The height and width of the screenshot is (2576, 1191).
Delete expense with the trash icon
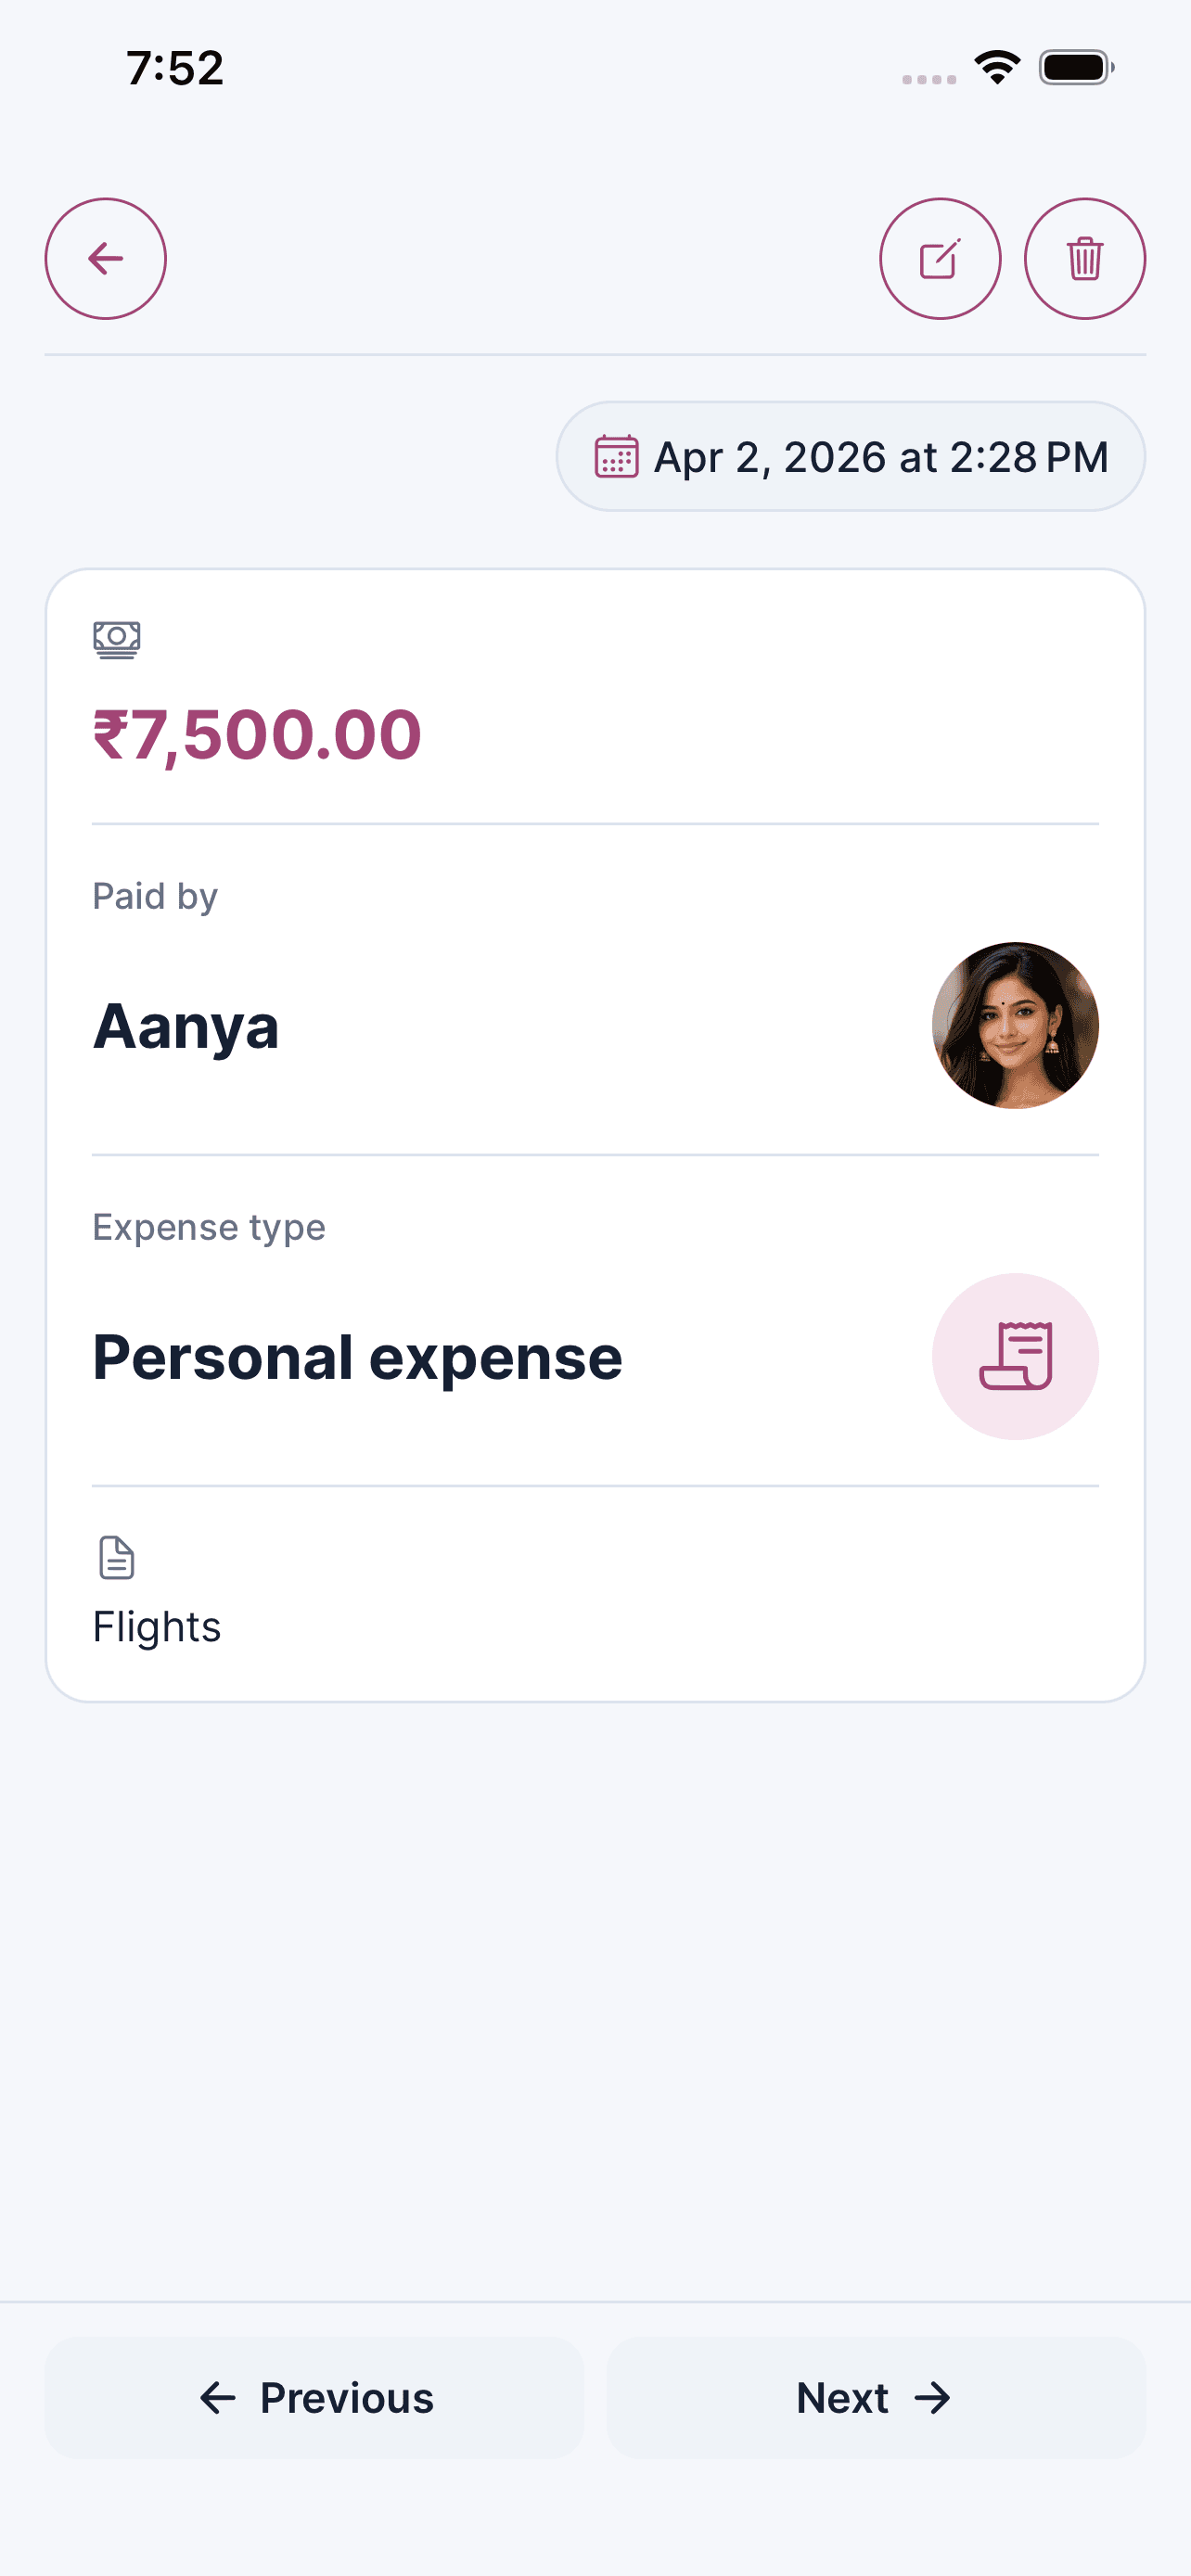coord(1084,259)
